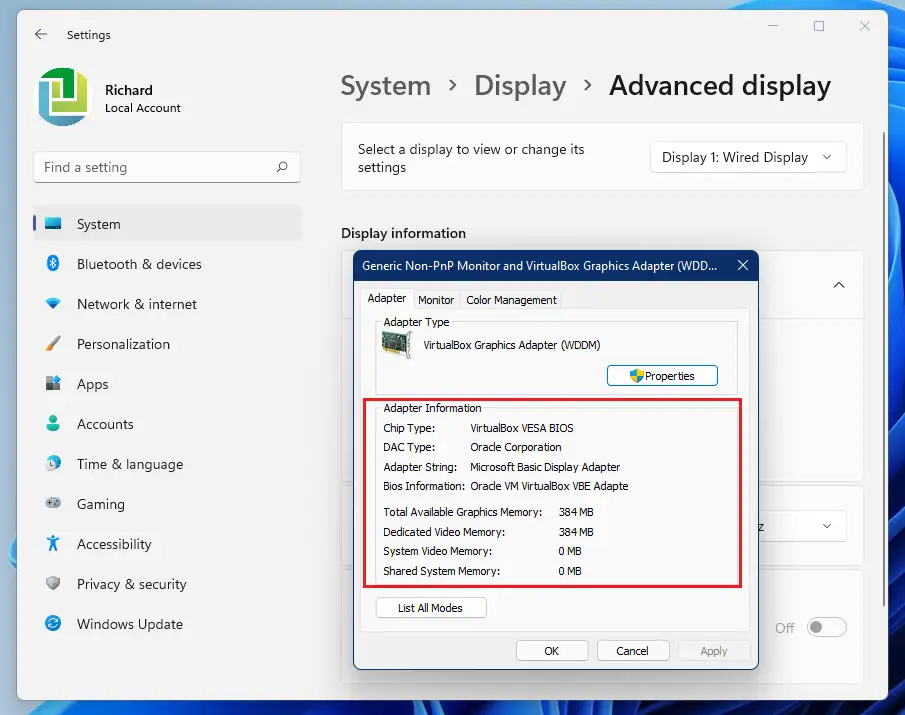Open Time & language settings
The image size is (905, 715).
167,464
